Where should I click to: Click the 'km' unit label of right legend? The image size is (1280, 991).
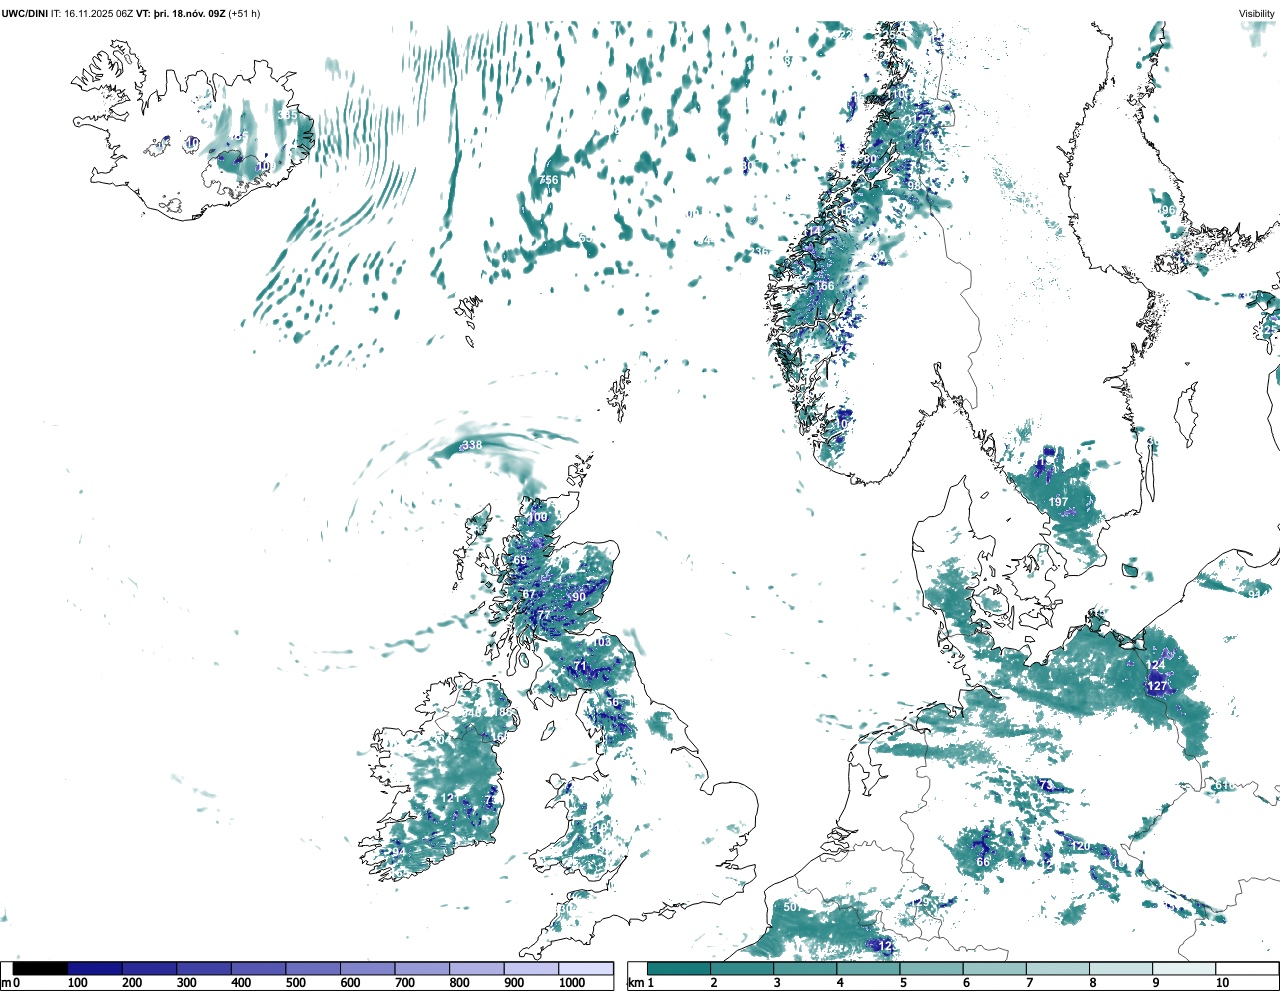point(635,983)
